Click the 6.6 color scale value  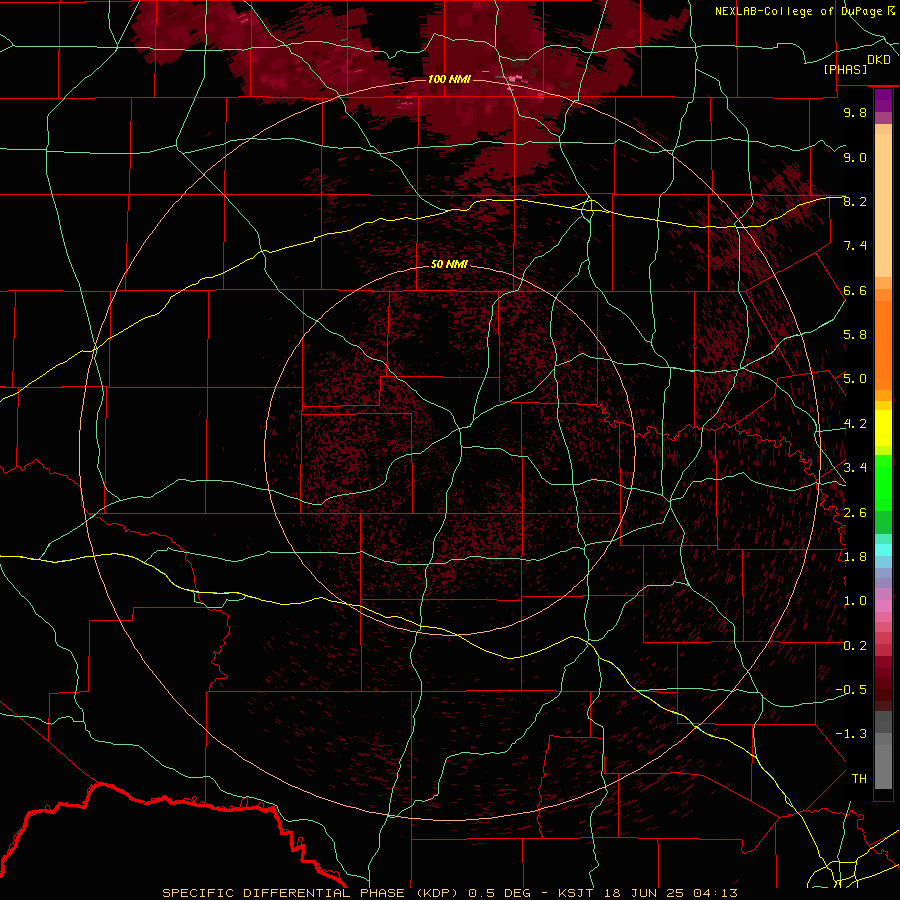coord(855,291)
